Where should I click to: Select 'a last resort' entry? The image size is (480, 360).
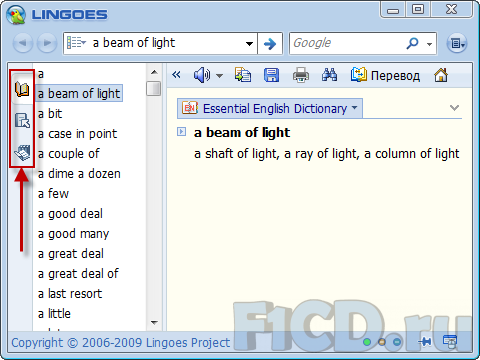(x=70, y=294)
